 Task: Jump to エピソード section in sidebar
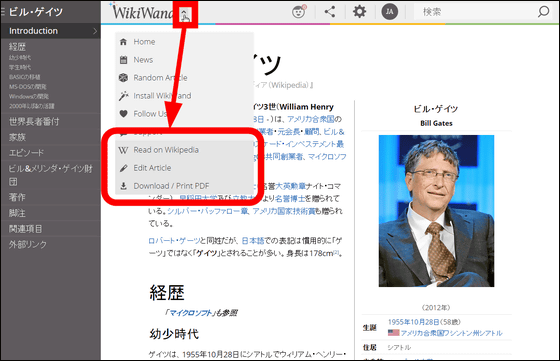coord(26,153)
